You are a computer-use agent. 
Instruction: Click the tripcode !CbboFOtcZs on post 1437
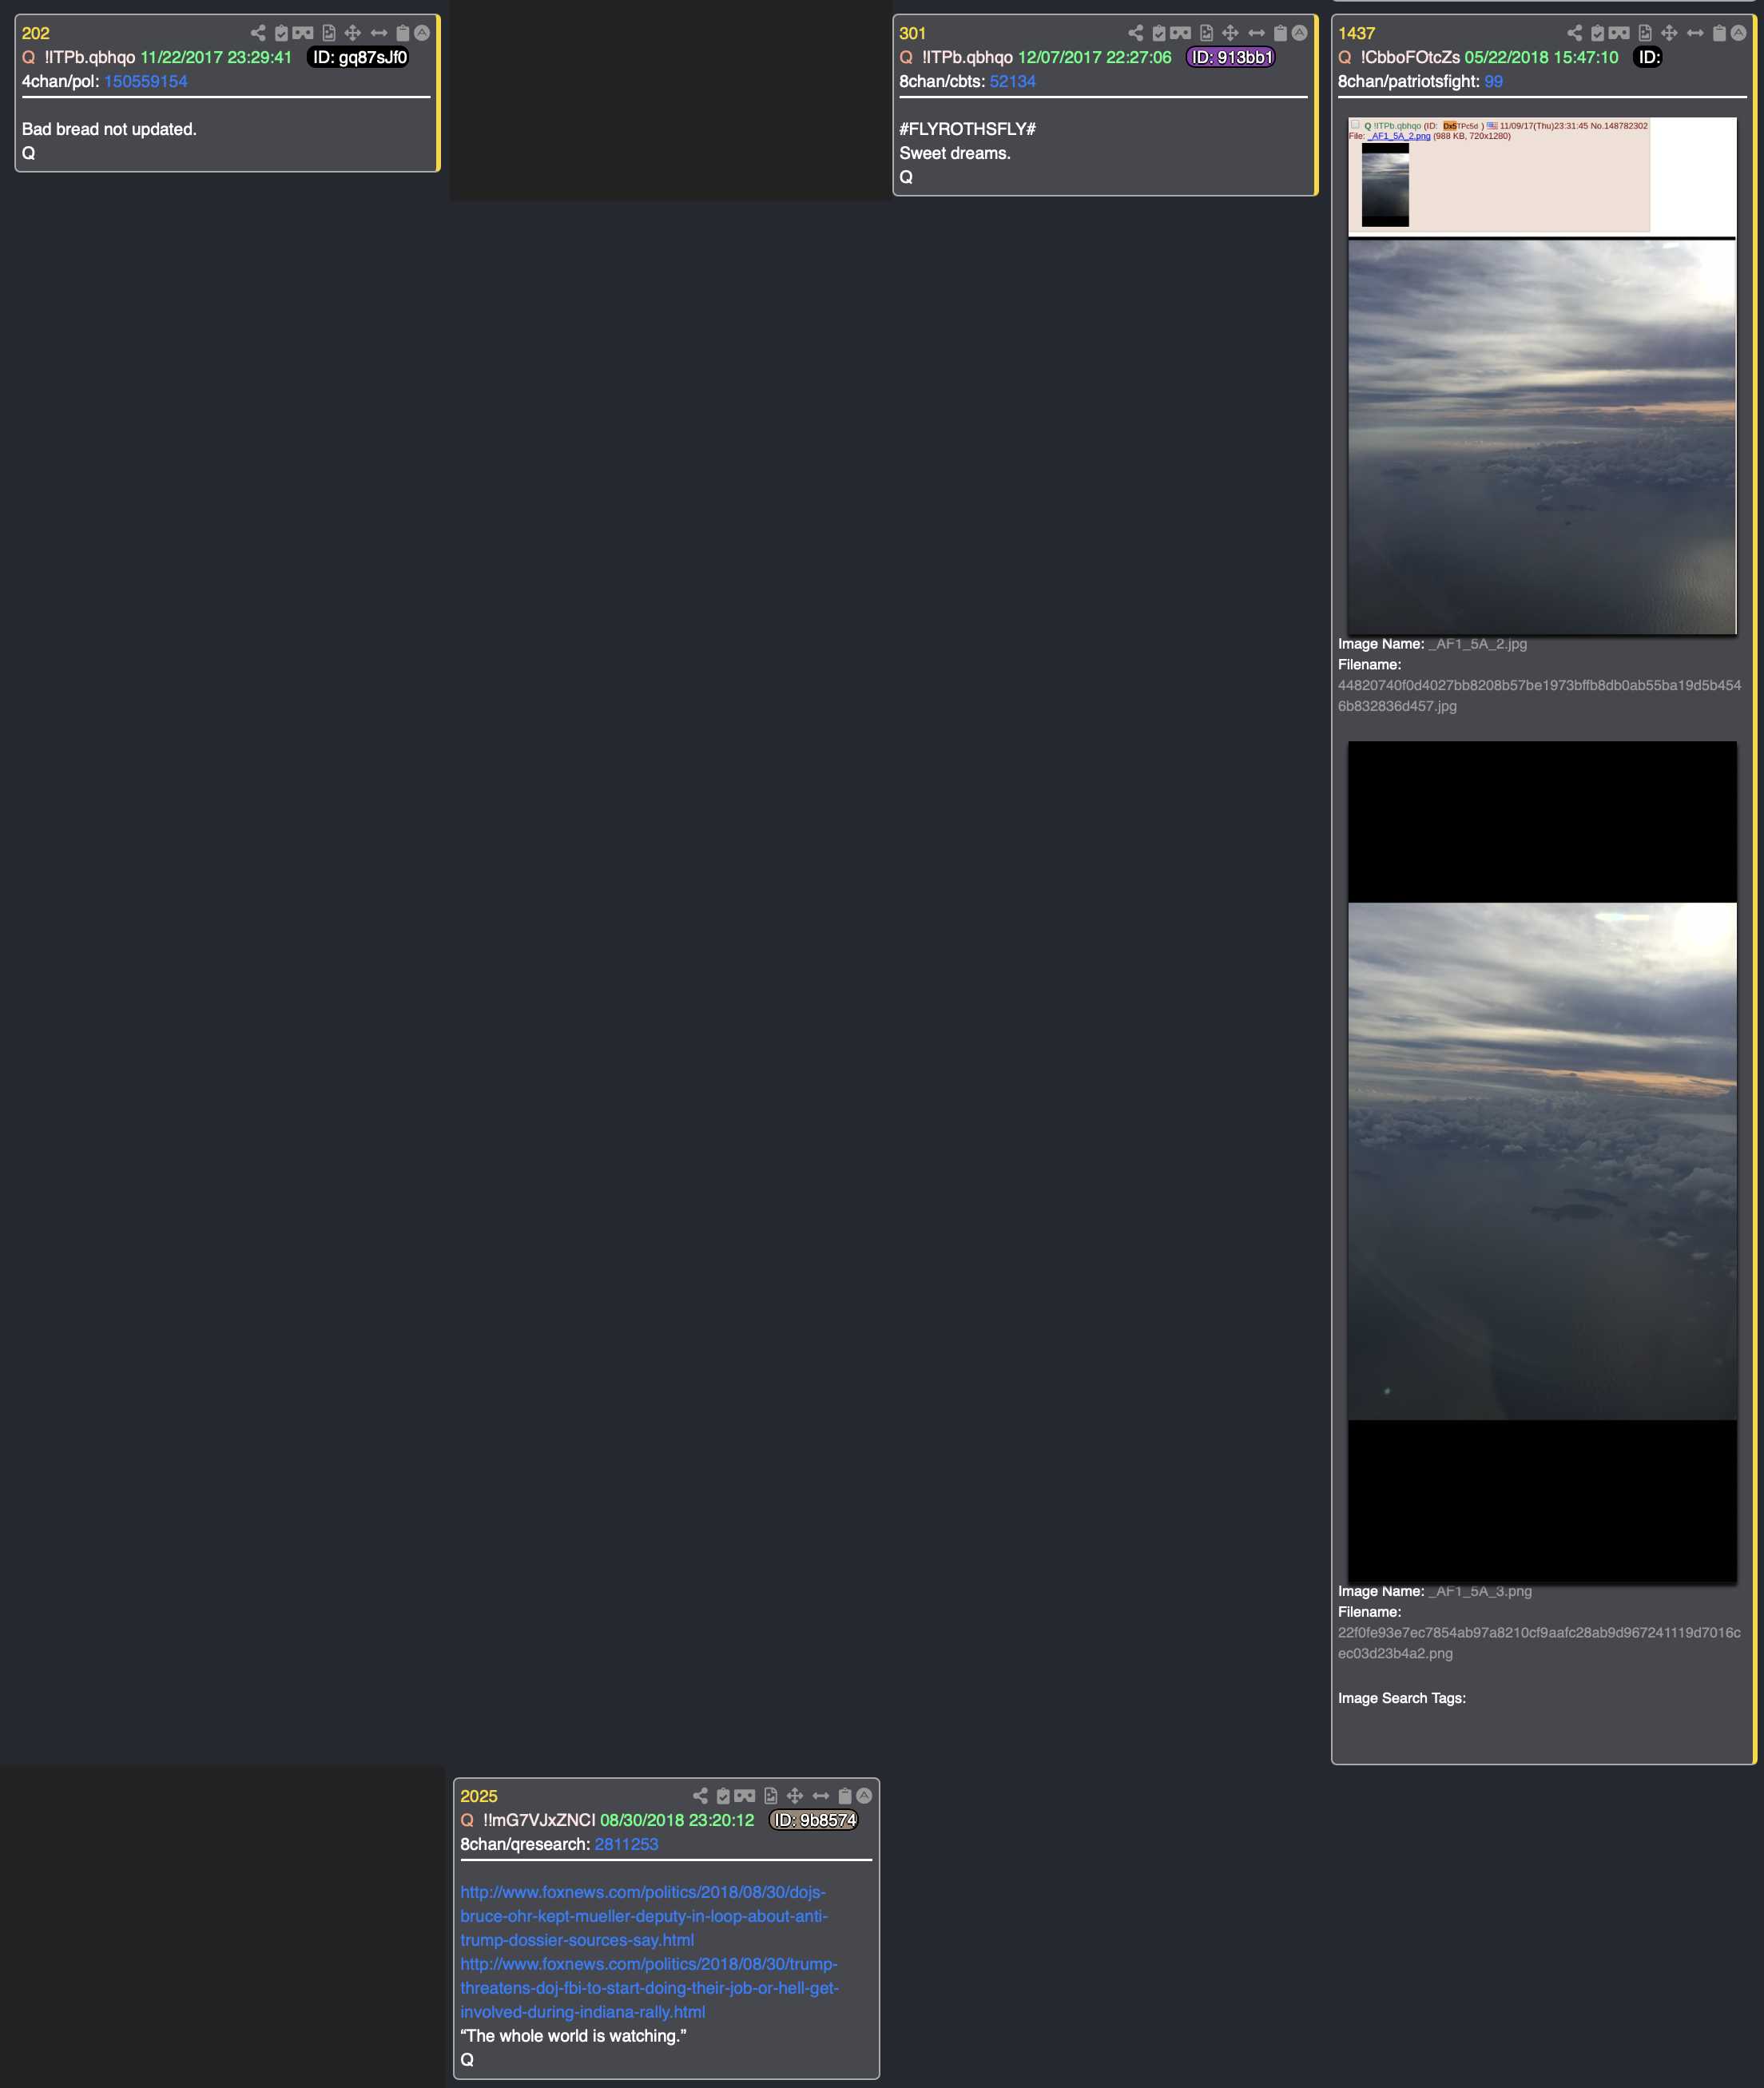(x=1410, y=57)
